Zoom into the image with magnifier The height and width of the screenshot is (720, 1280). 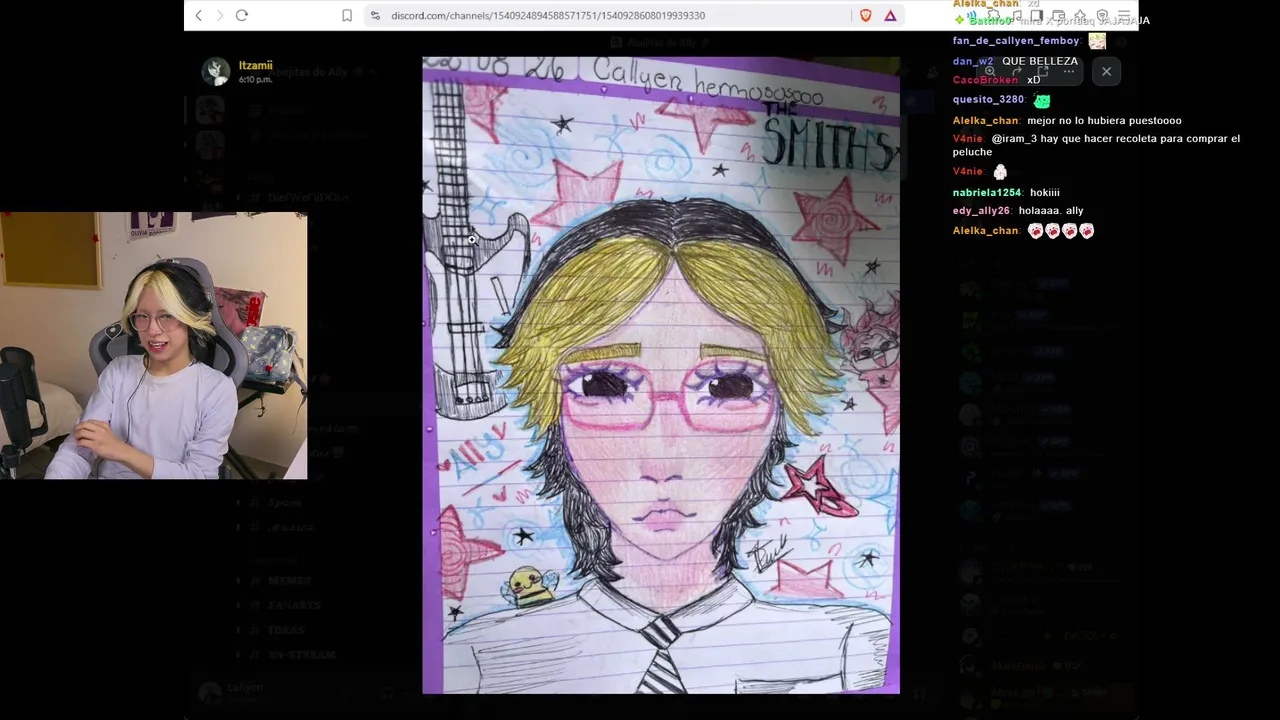(x=989, y=71)
